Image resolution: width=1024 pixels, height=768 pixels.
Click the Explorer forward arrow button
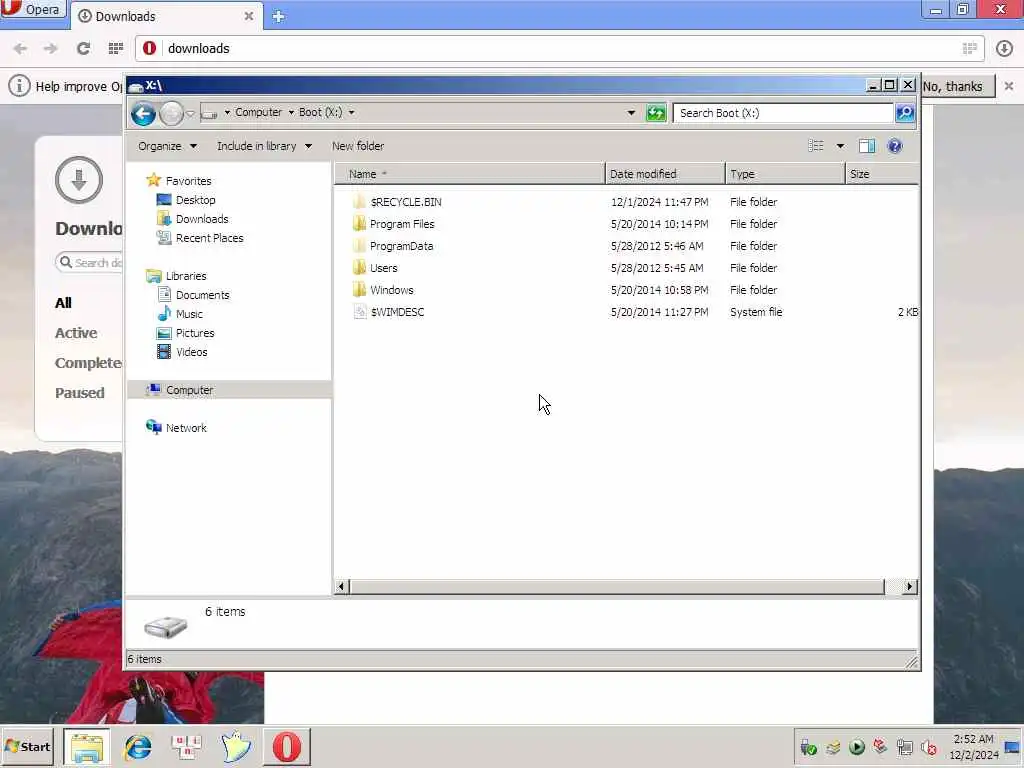(172, 114)
